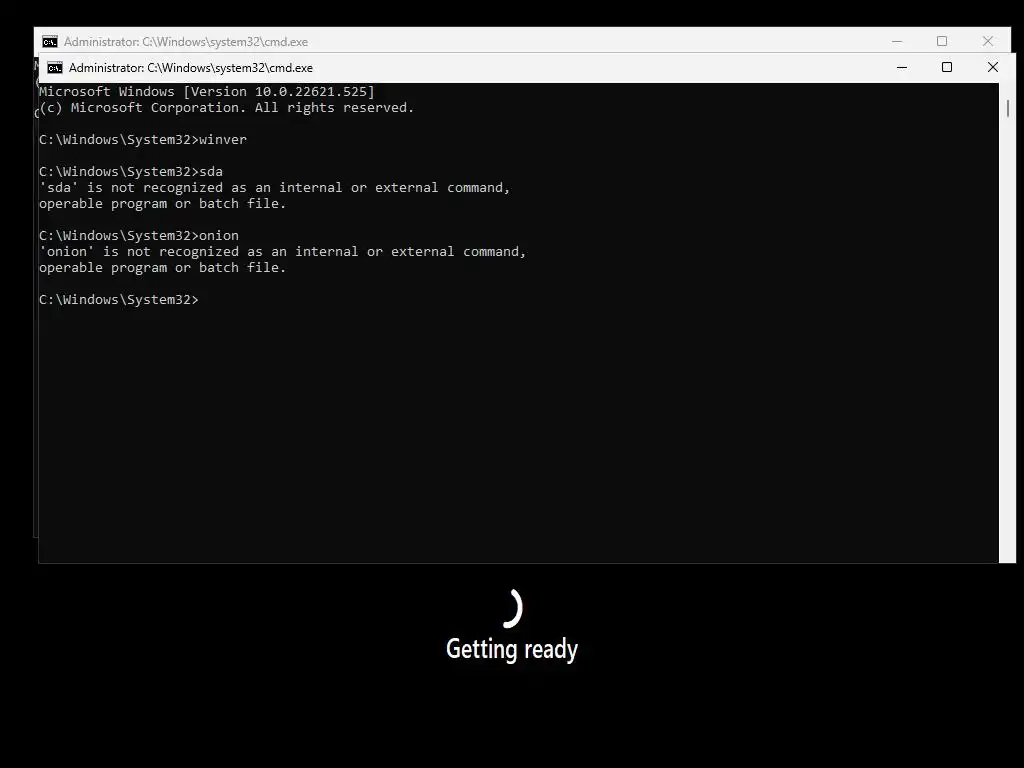Click the front window's vertical scrollbar thumb

(1008, 108)
